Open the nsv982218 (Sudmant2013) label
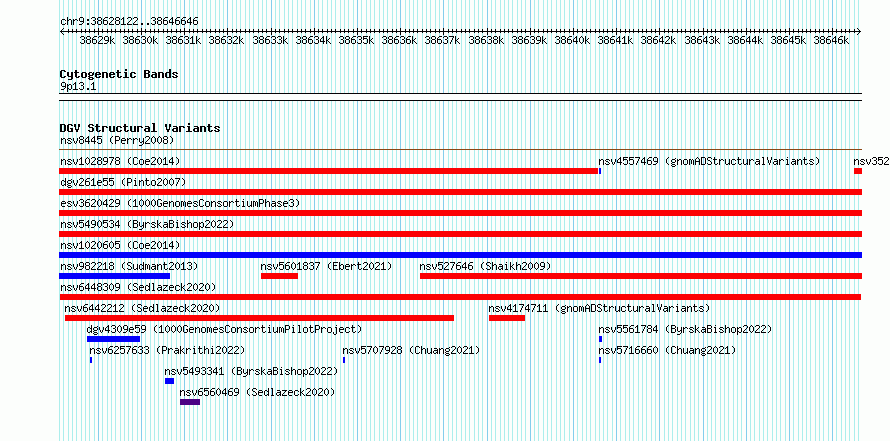The image size is (890, 441). (129, 266)
